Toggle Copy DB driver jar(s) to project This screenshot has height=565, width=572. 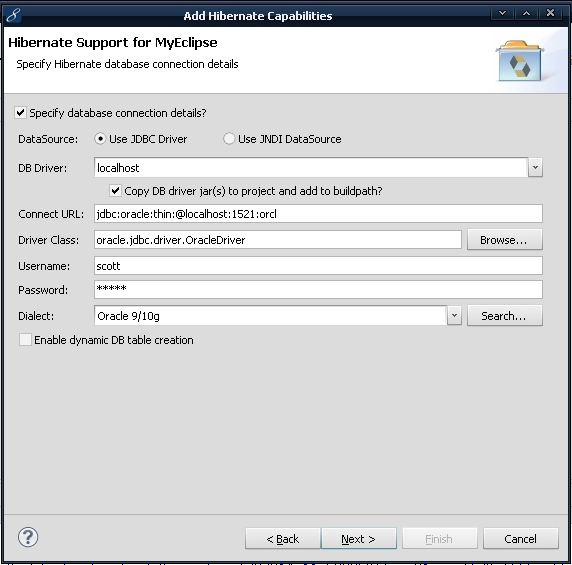coord(115,190)
